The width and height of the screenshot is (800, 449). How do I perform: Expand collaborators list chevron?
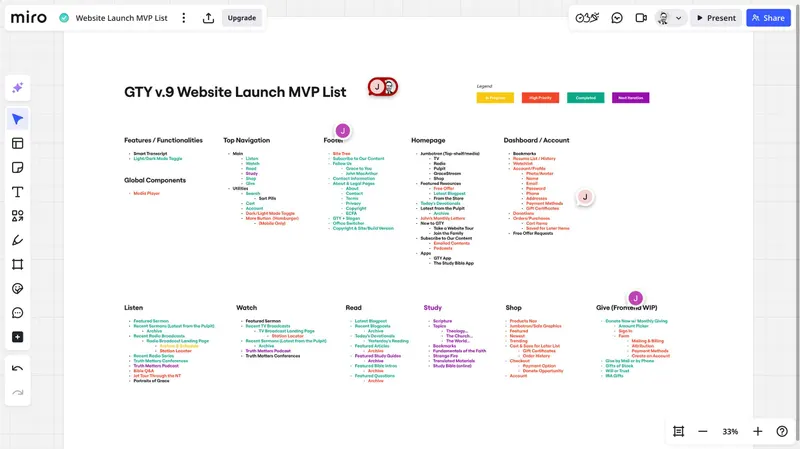click(679, 18)
